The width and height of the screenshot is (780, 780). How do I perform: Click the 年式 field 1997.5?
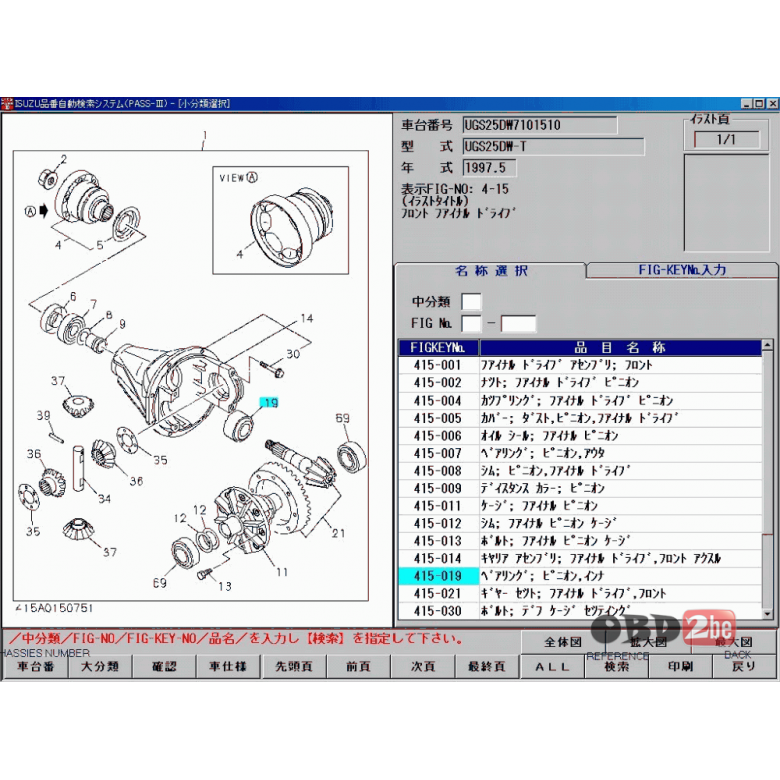pos(489,168)
